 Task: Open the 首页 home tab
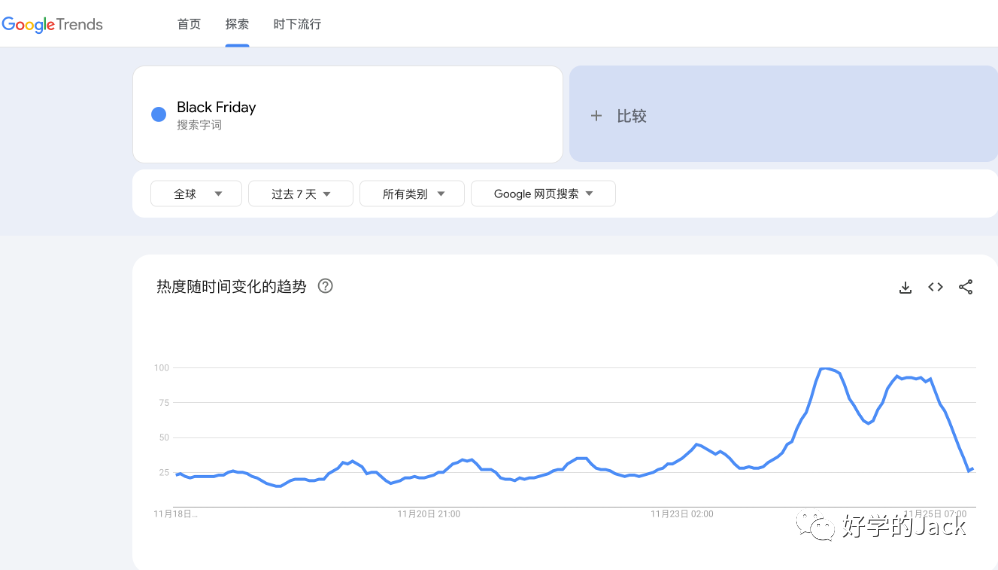(189, 24)
